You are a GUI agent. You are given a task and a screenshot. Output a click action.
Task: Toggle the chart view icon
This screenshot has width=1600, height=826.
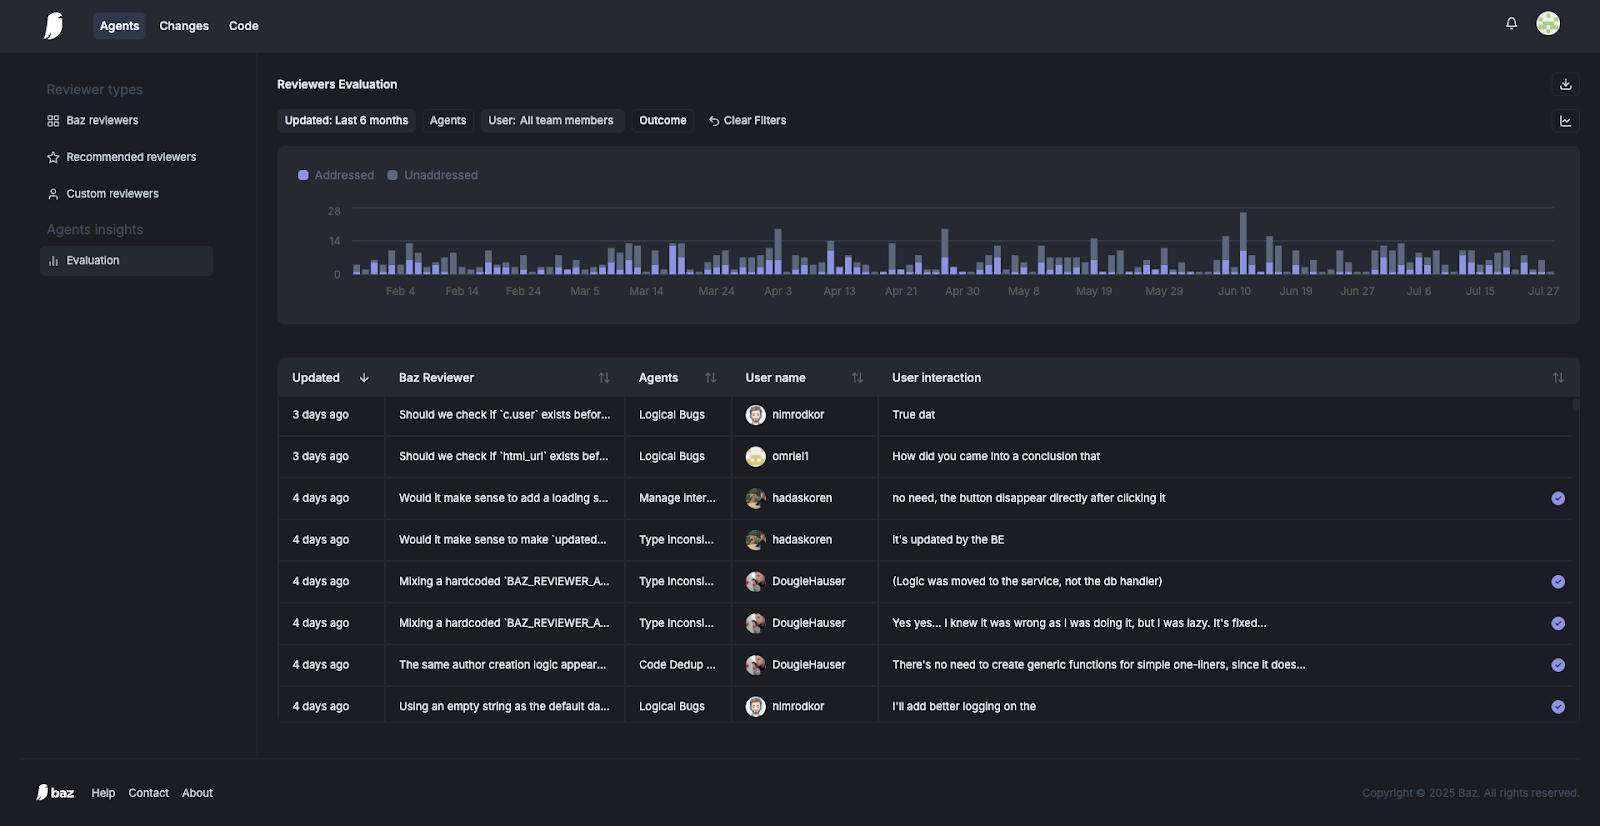coord(1565,121)
